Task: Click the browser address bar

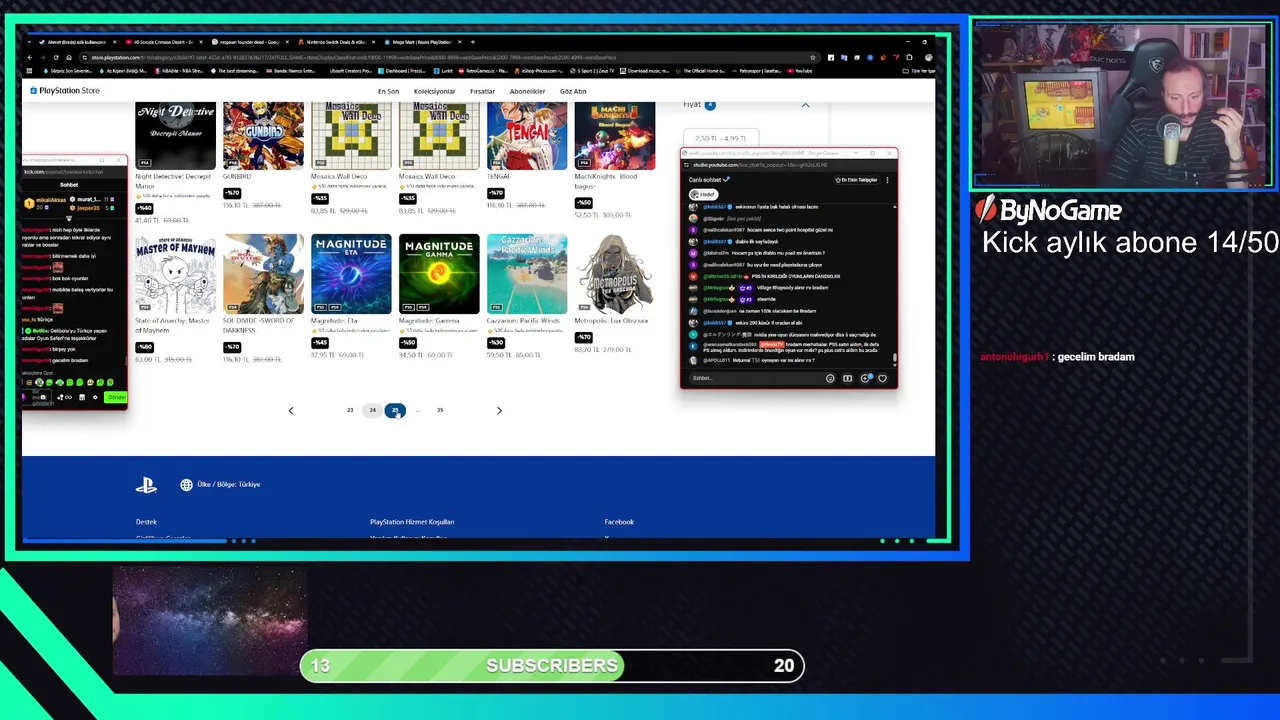Action: point(450,57)
